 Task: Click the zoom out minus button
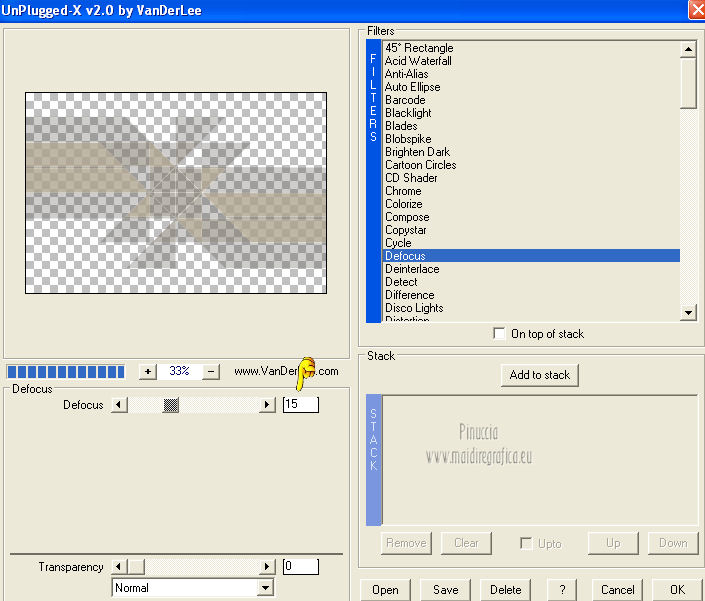211,371
